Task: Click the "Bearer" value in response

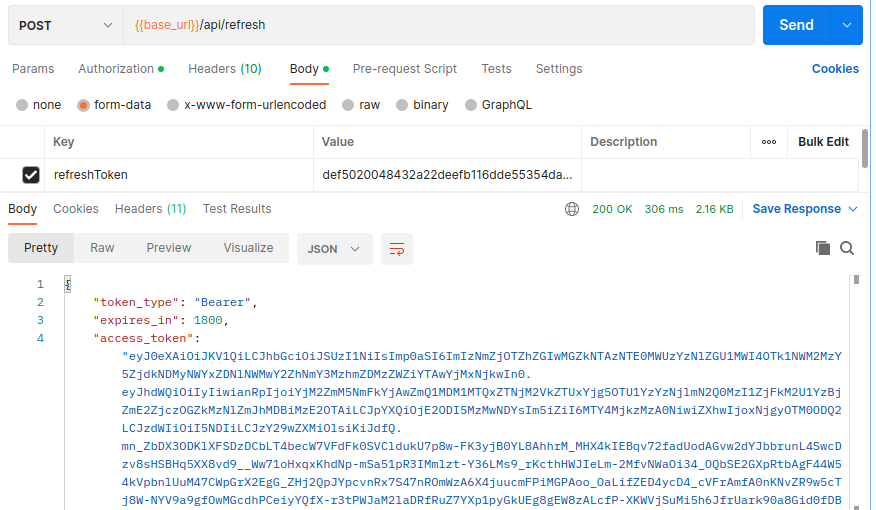Action: coord(223,302)
